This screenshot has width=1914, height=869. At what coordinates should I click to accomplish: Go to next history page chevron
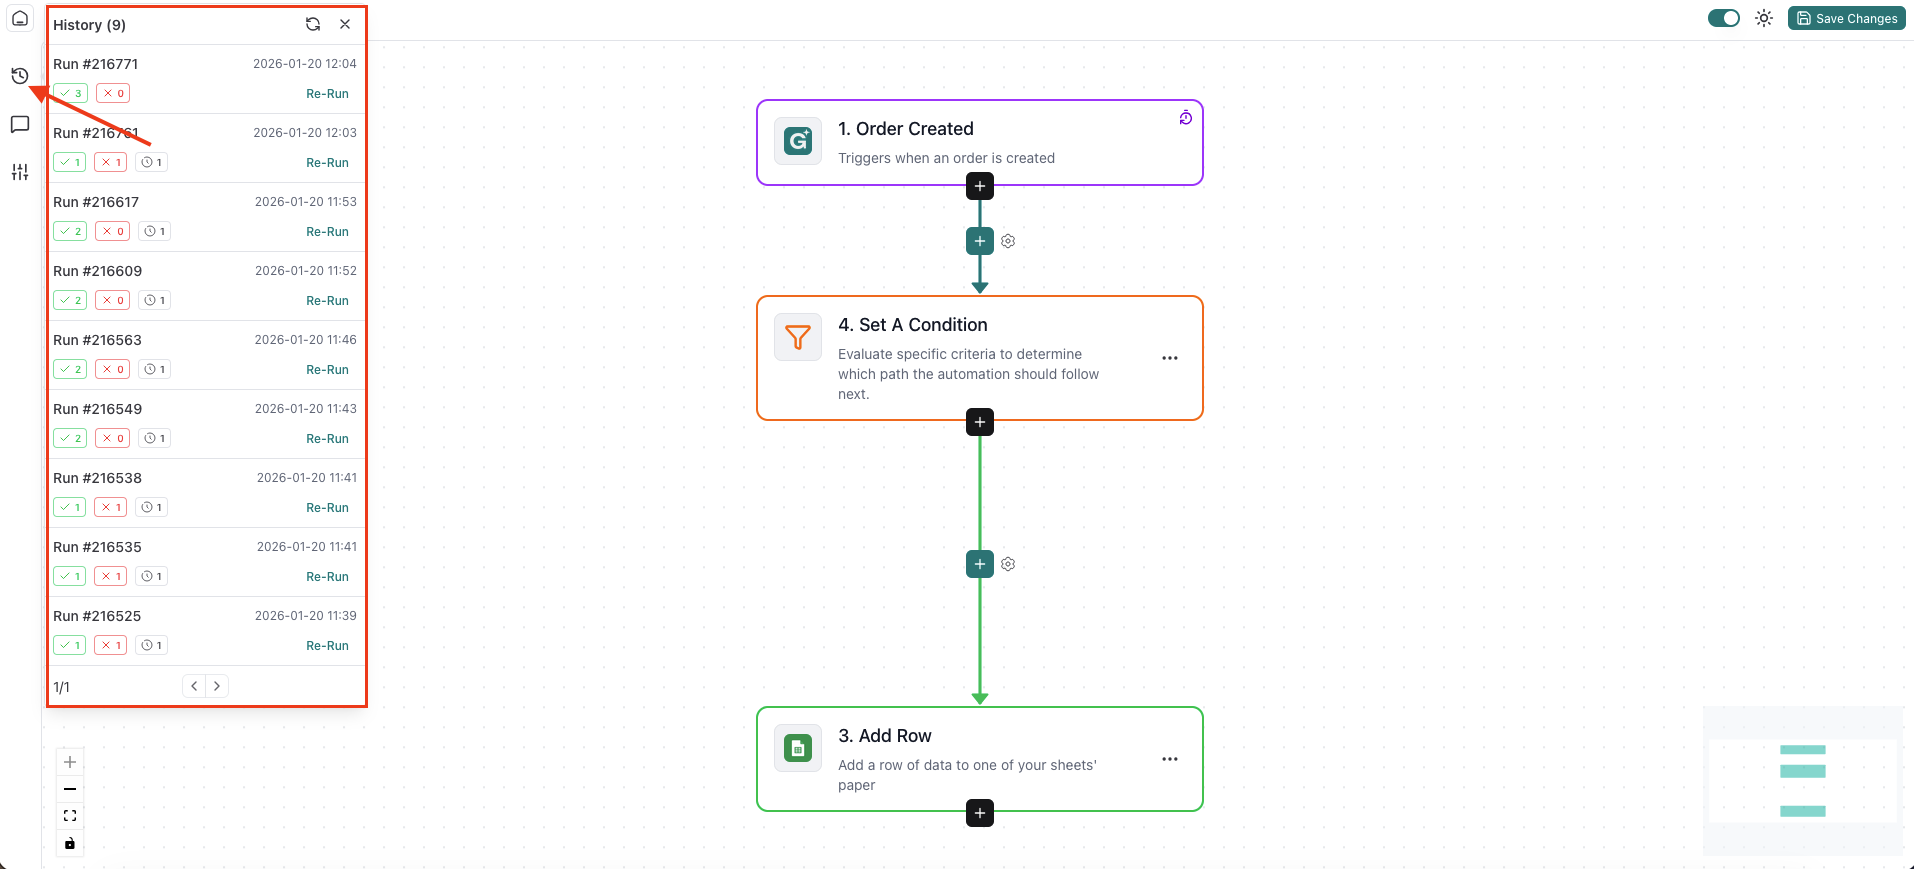217,686
